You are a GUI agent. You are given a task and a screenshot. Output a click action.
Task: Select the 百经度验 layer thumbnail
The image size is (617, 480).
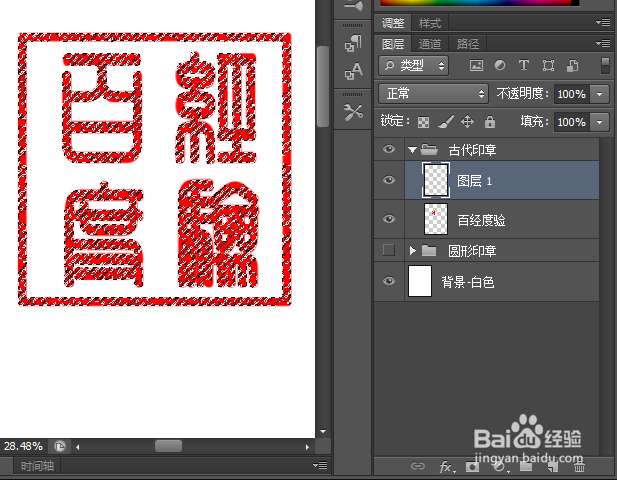click(436, 219)
